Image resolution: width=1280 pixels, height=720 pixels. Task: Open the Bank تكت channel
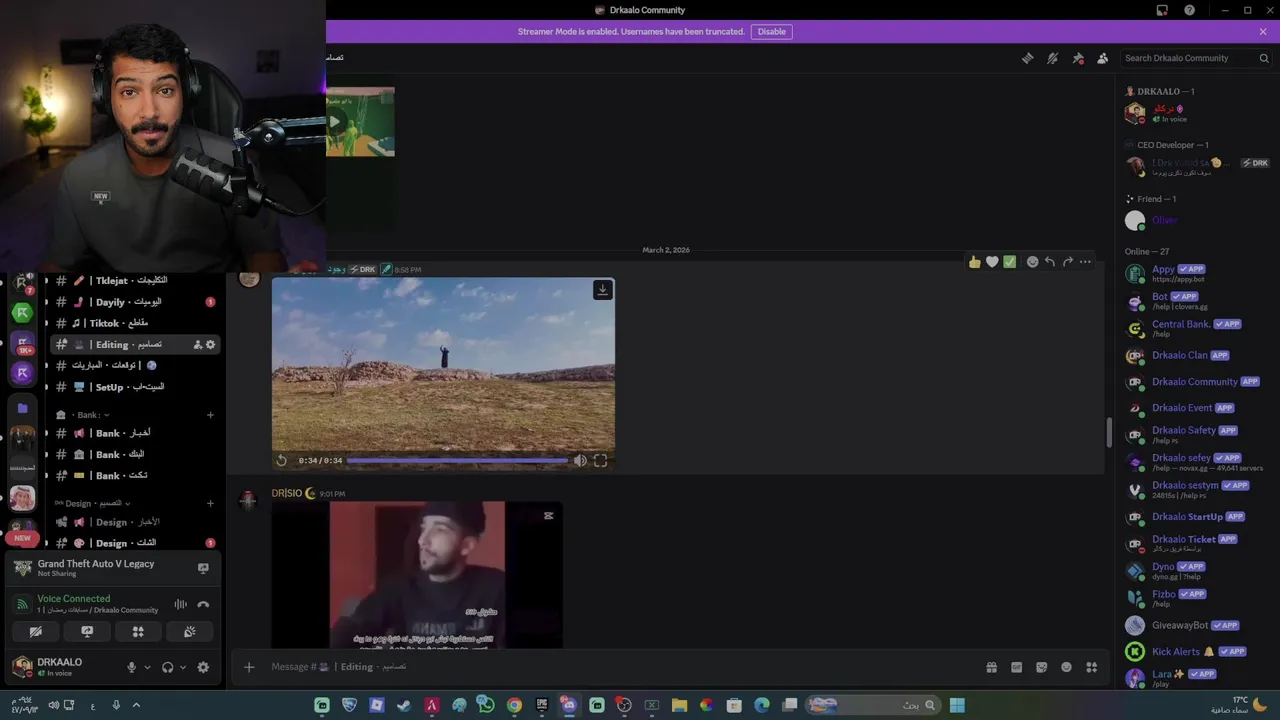pyautogui.click(x=135, y=475)
